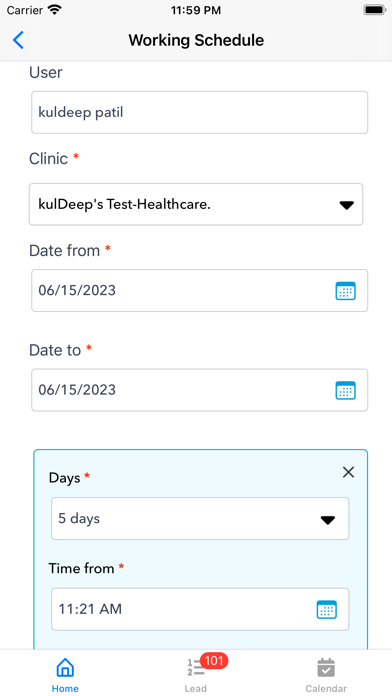Tap the Wi-Fi status icon
The width and height of the screenshot is (392, 696).
click(55, 10)
